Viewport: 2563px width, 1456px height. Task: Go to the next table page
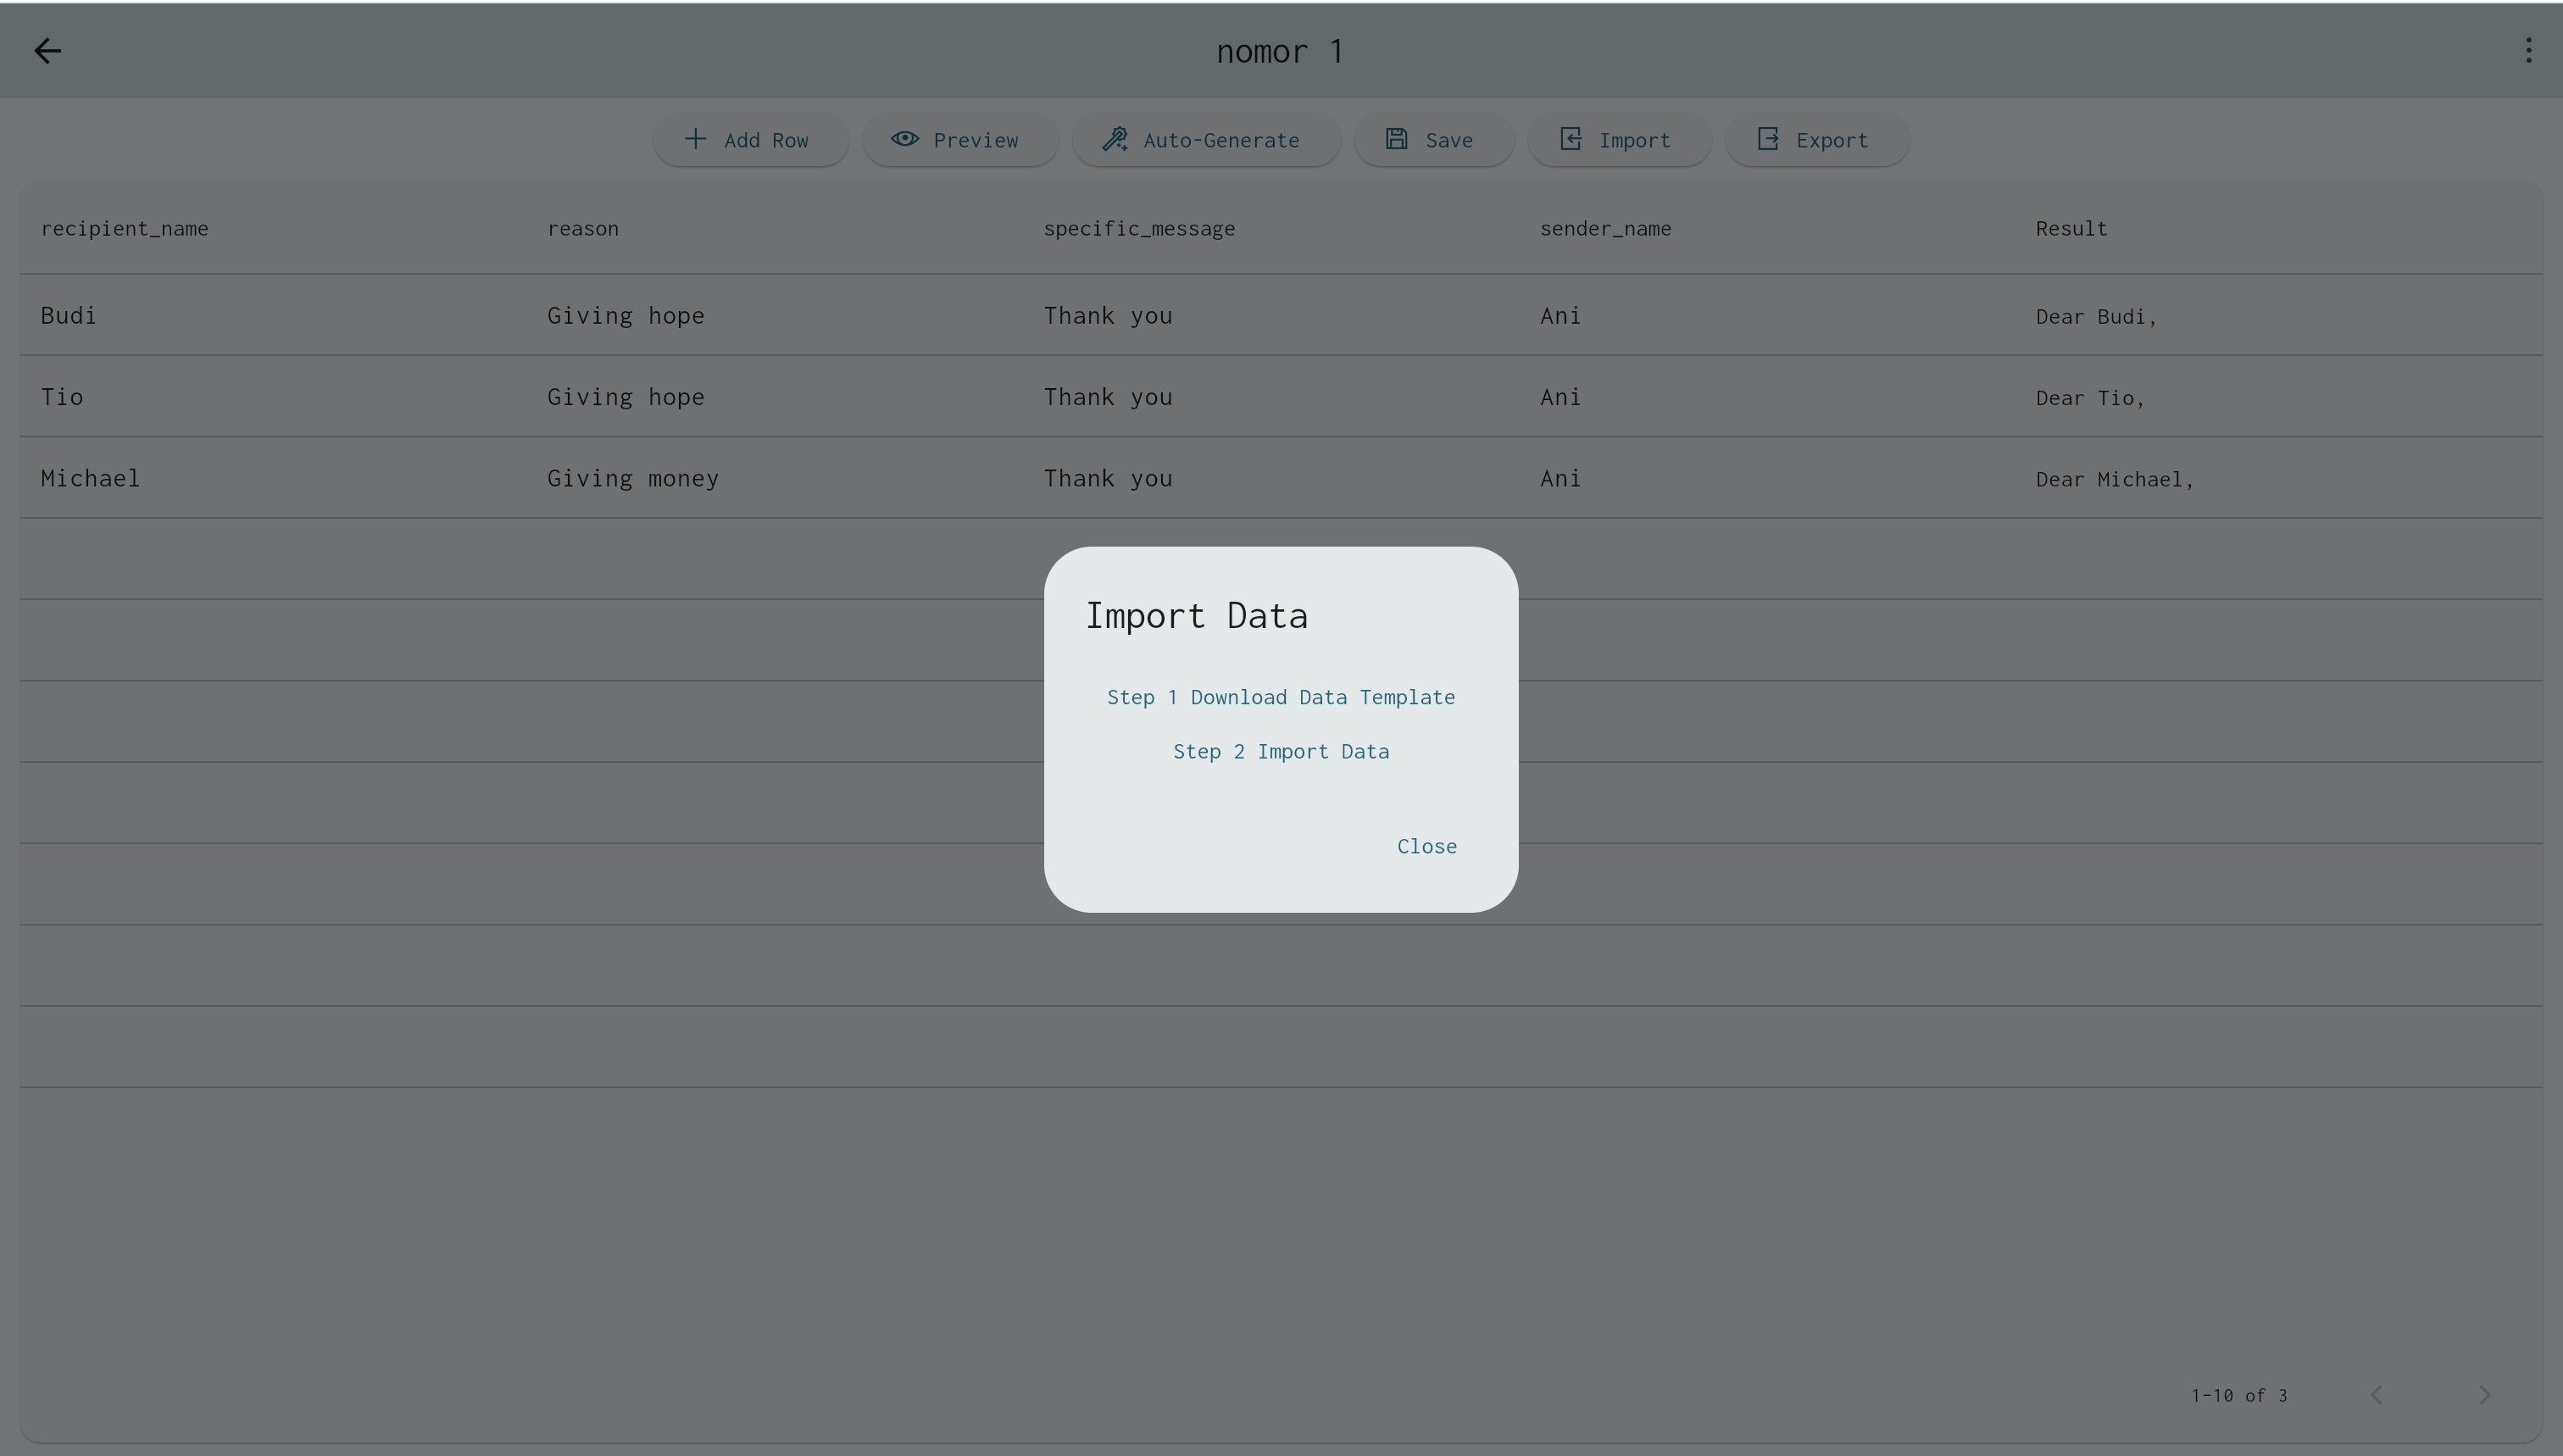click(x=2484, y=1395)
